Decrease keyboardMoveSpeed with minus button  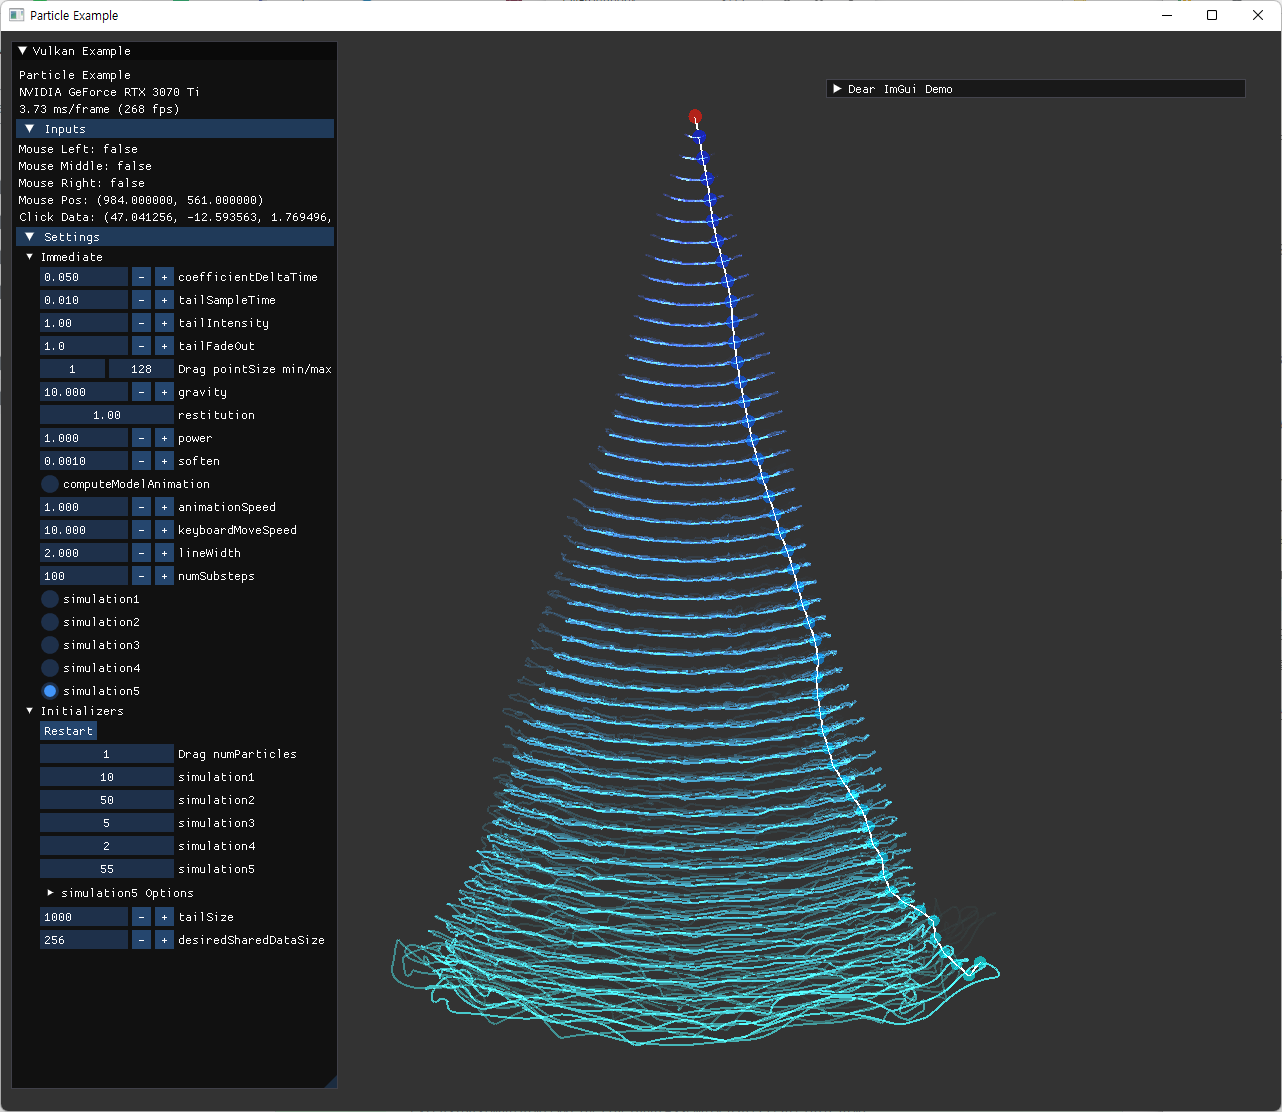coord(141,530)
